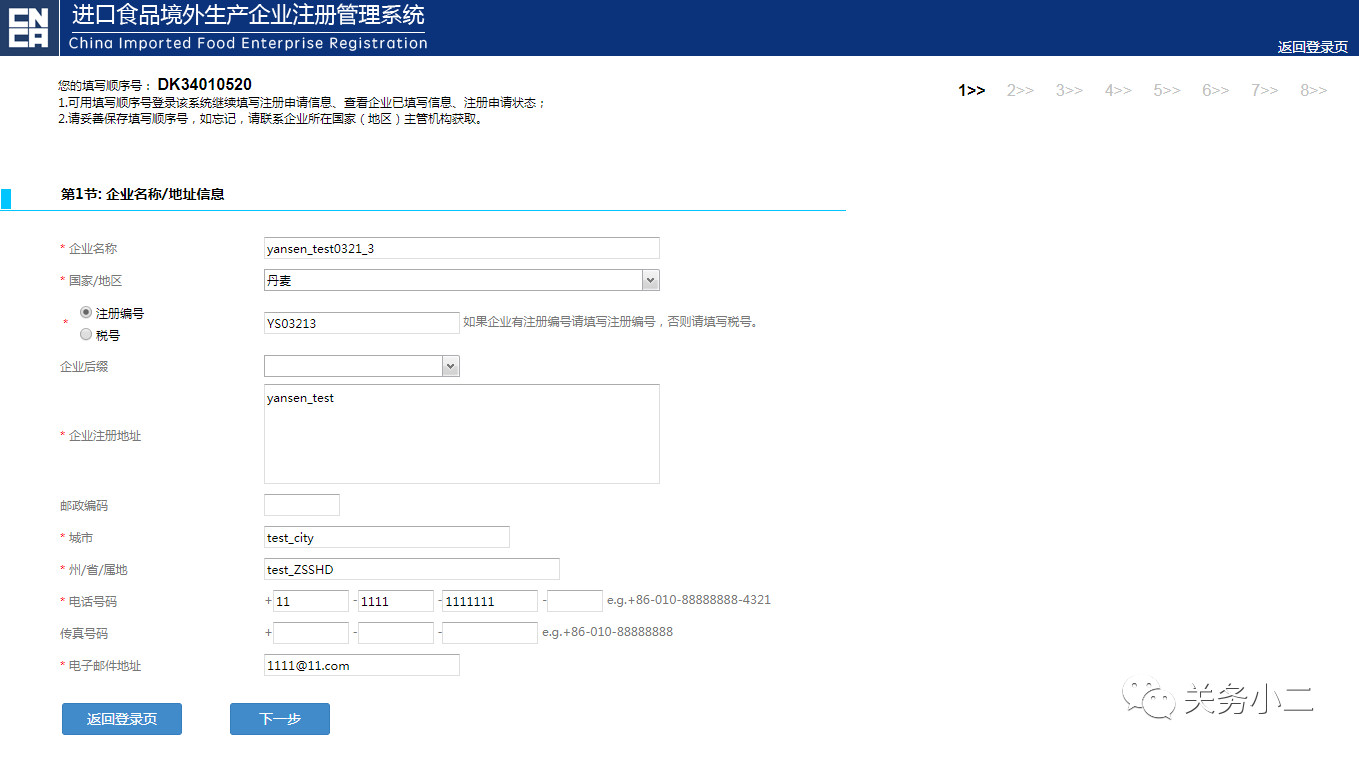Screen dimensions: 1359x759
Task: Jump to step 5>> in progress bar
Action: 1166,90
